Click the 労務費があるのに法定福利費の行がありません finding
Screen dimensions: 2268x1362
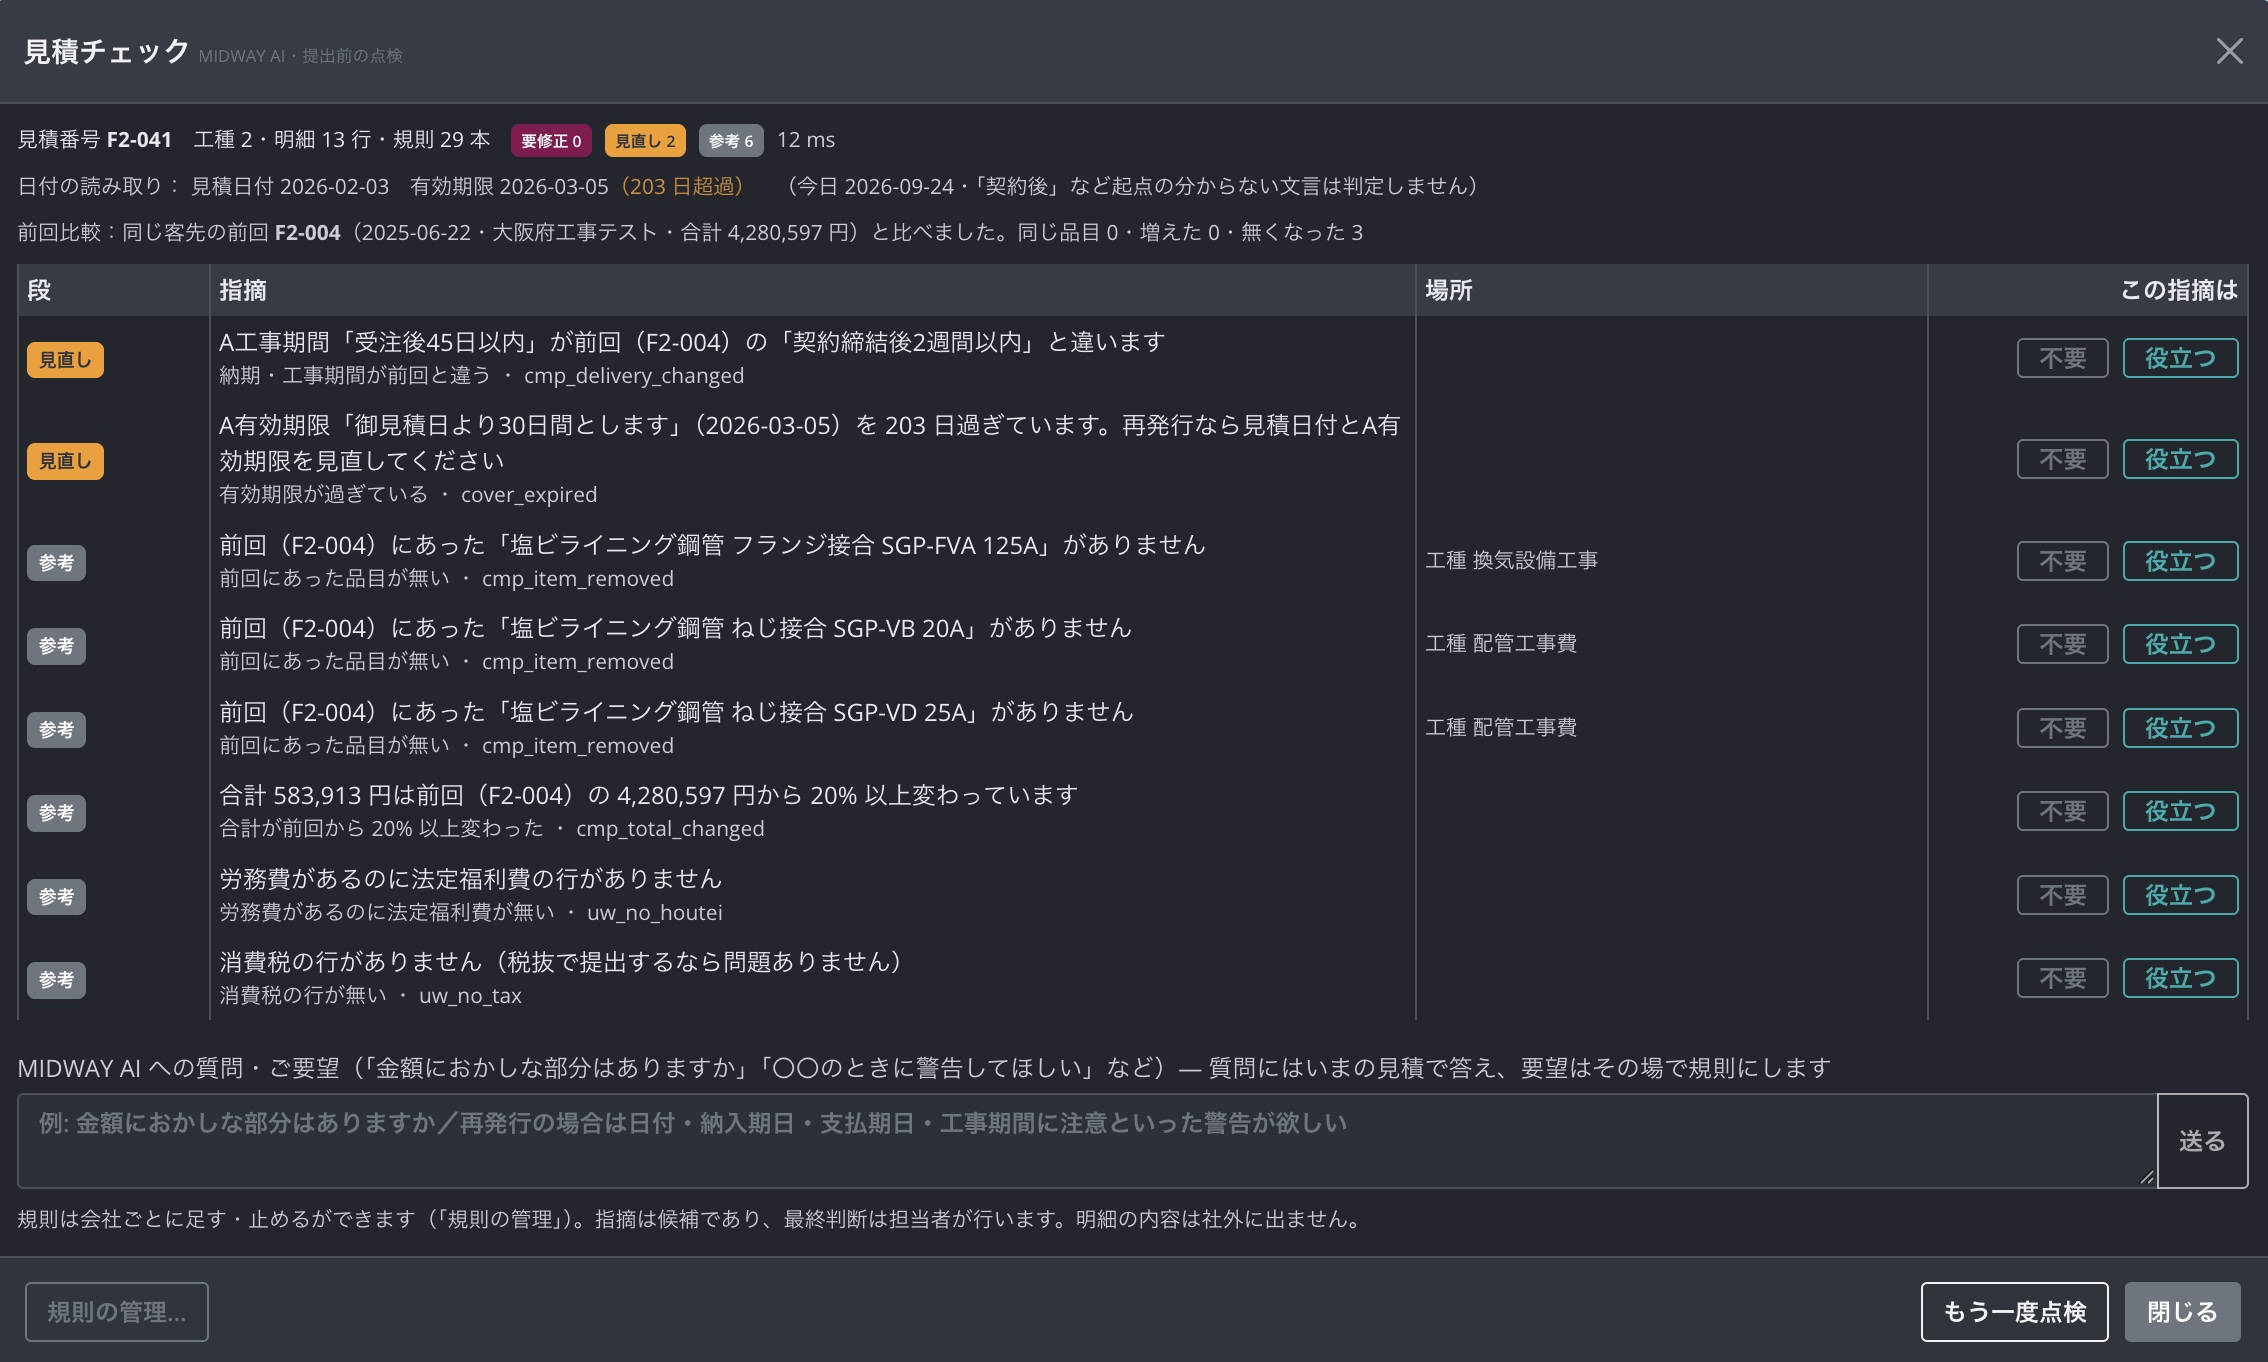pyautogui.click(x=470, y=878)
